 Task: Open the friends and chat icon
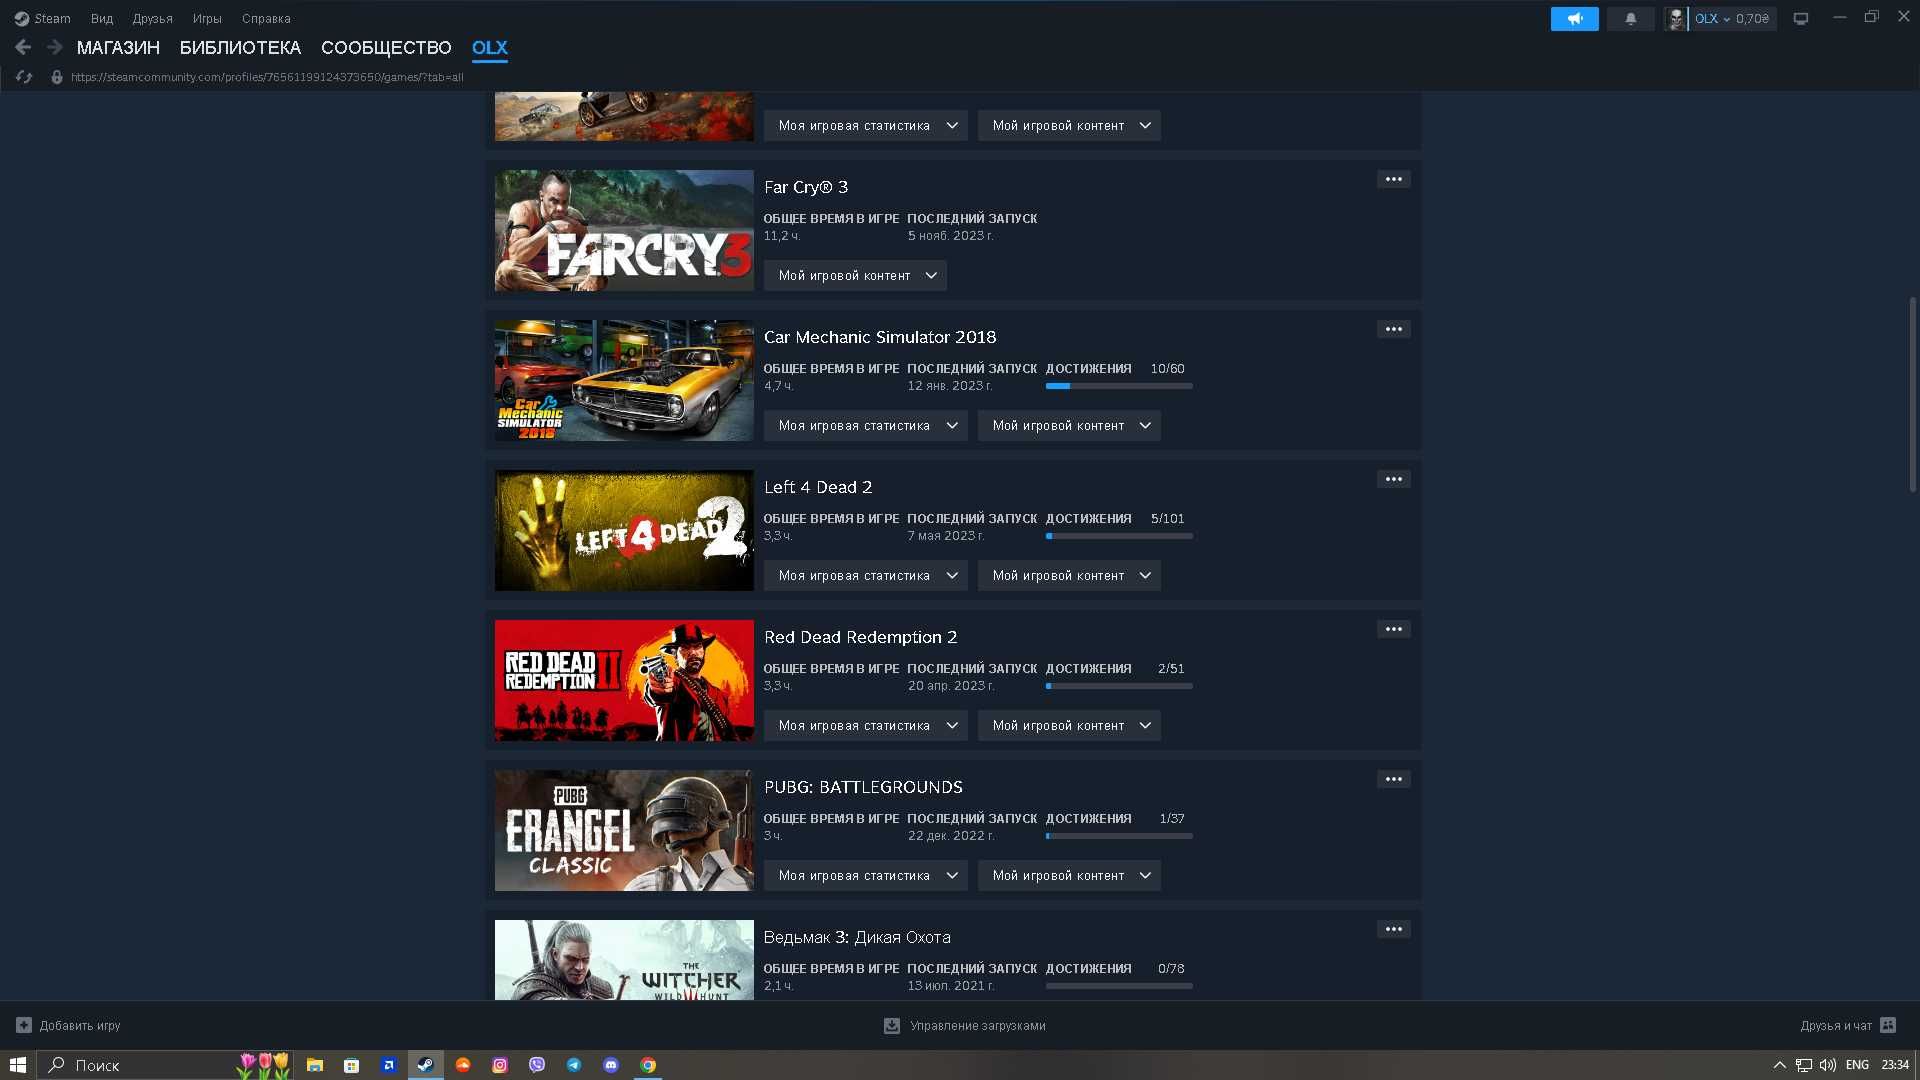(1888, 1025)
